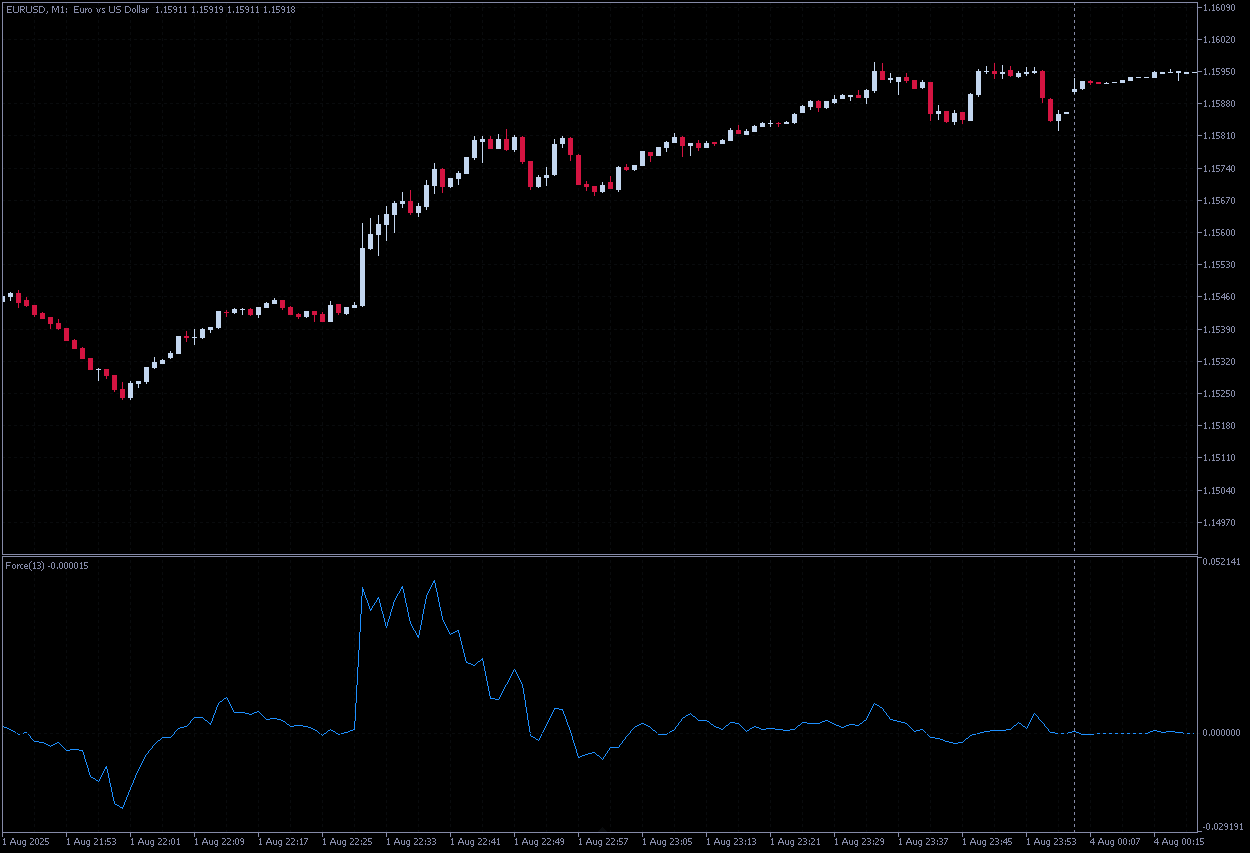Select the 1 Aug 22:25 time label
This screenshot has height=853, width=1250.
pos(346,842)
